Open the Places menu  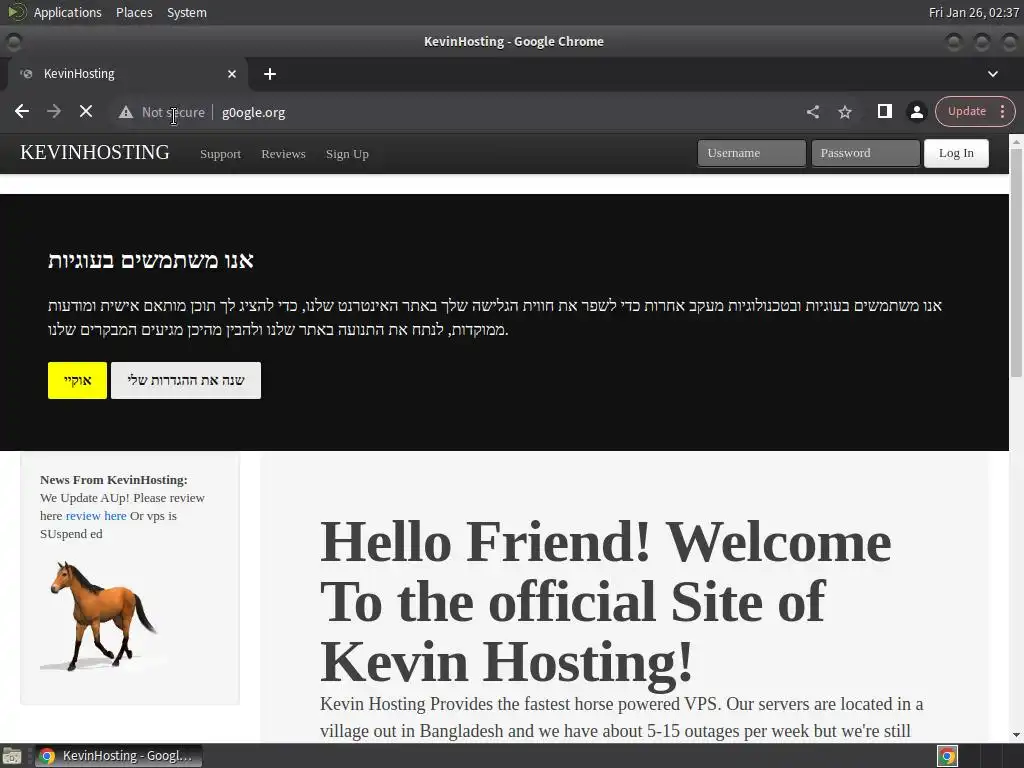point(134,12)
